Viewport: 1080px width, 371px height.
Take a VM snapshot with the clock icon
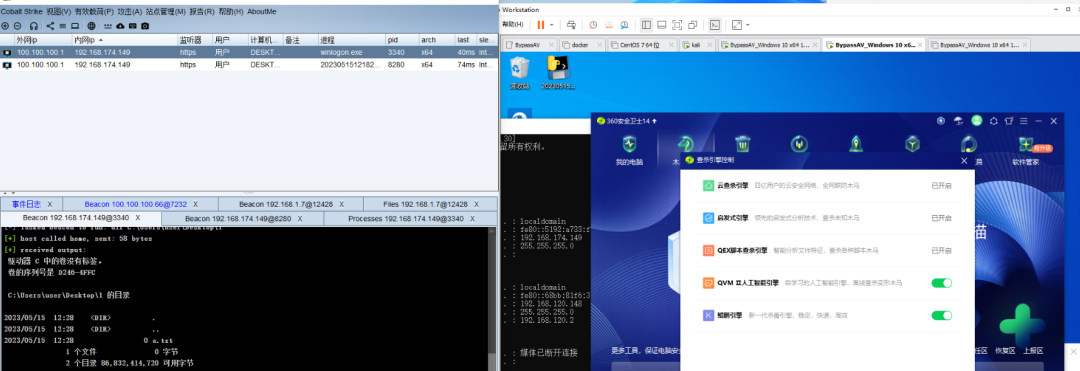click(593, 25)
